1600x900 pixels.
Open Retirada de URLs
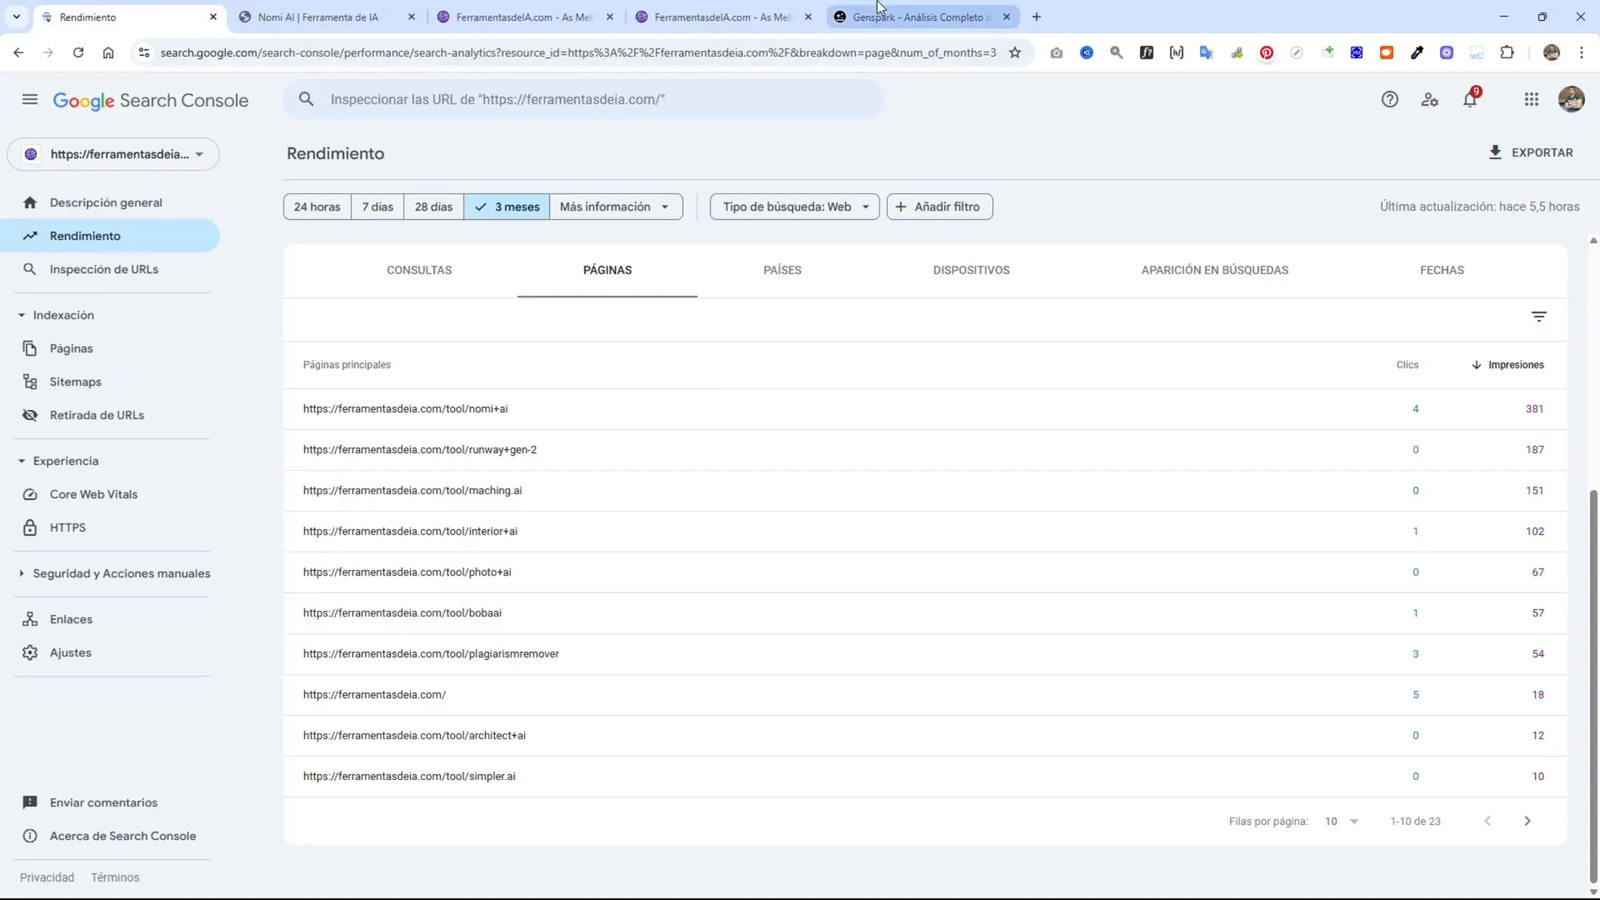click(x=97, y=414)
